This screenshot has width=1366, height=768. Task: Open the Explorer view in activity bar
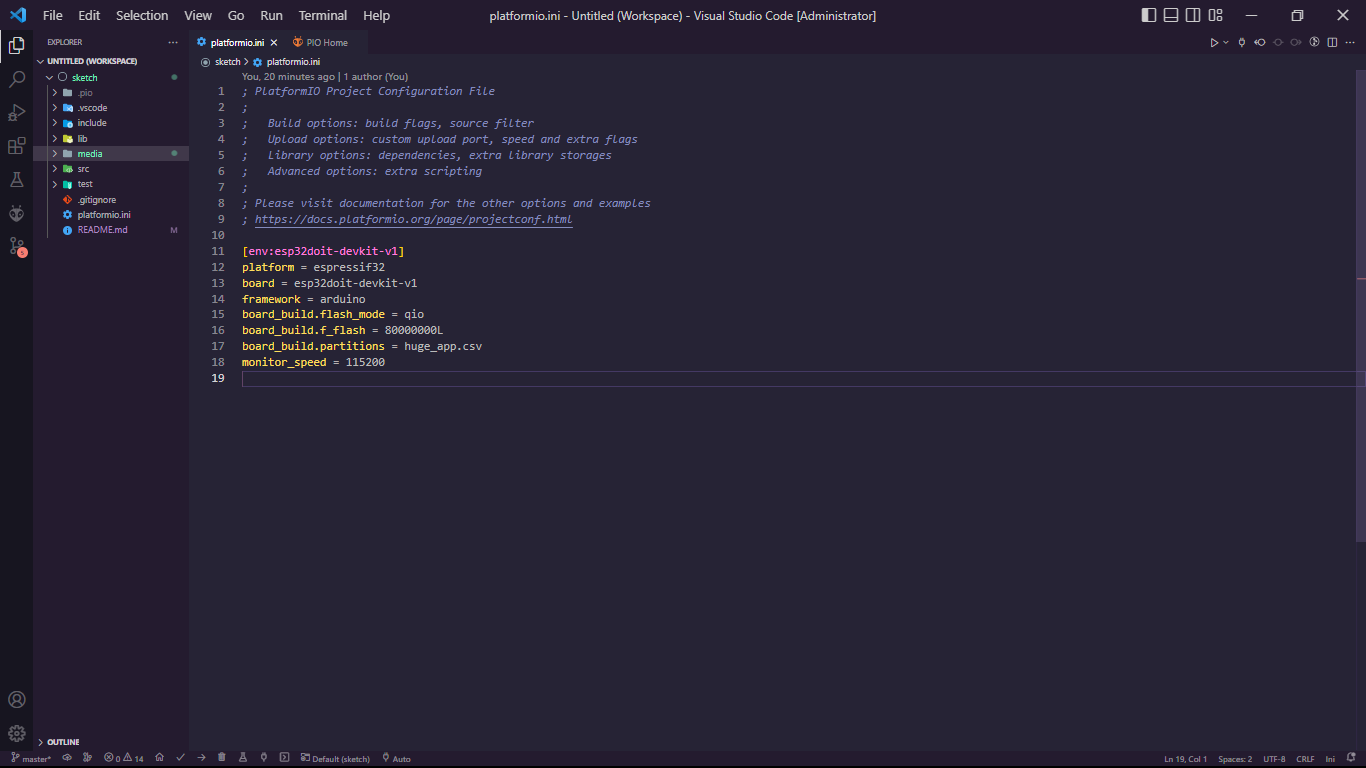point(16,45)
